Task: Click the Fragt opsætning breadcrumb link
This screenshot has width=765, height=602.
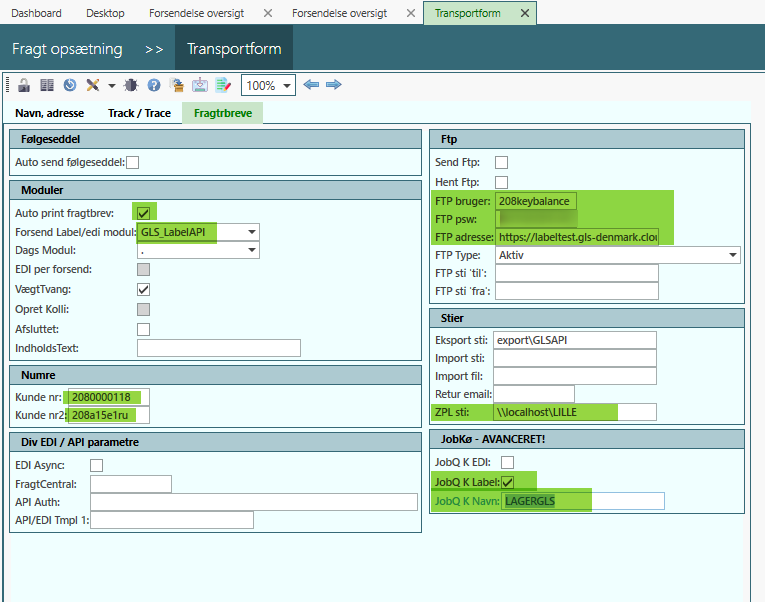Action: (x=67, y=49)
